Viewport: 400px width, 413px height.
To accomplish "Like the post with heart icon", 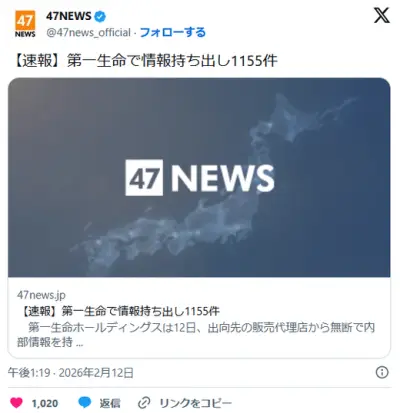I will coord(16,403).
